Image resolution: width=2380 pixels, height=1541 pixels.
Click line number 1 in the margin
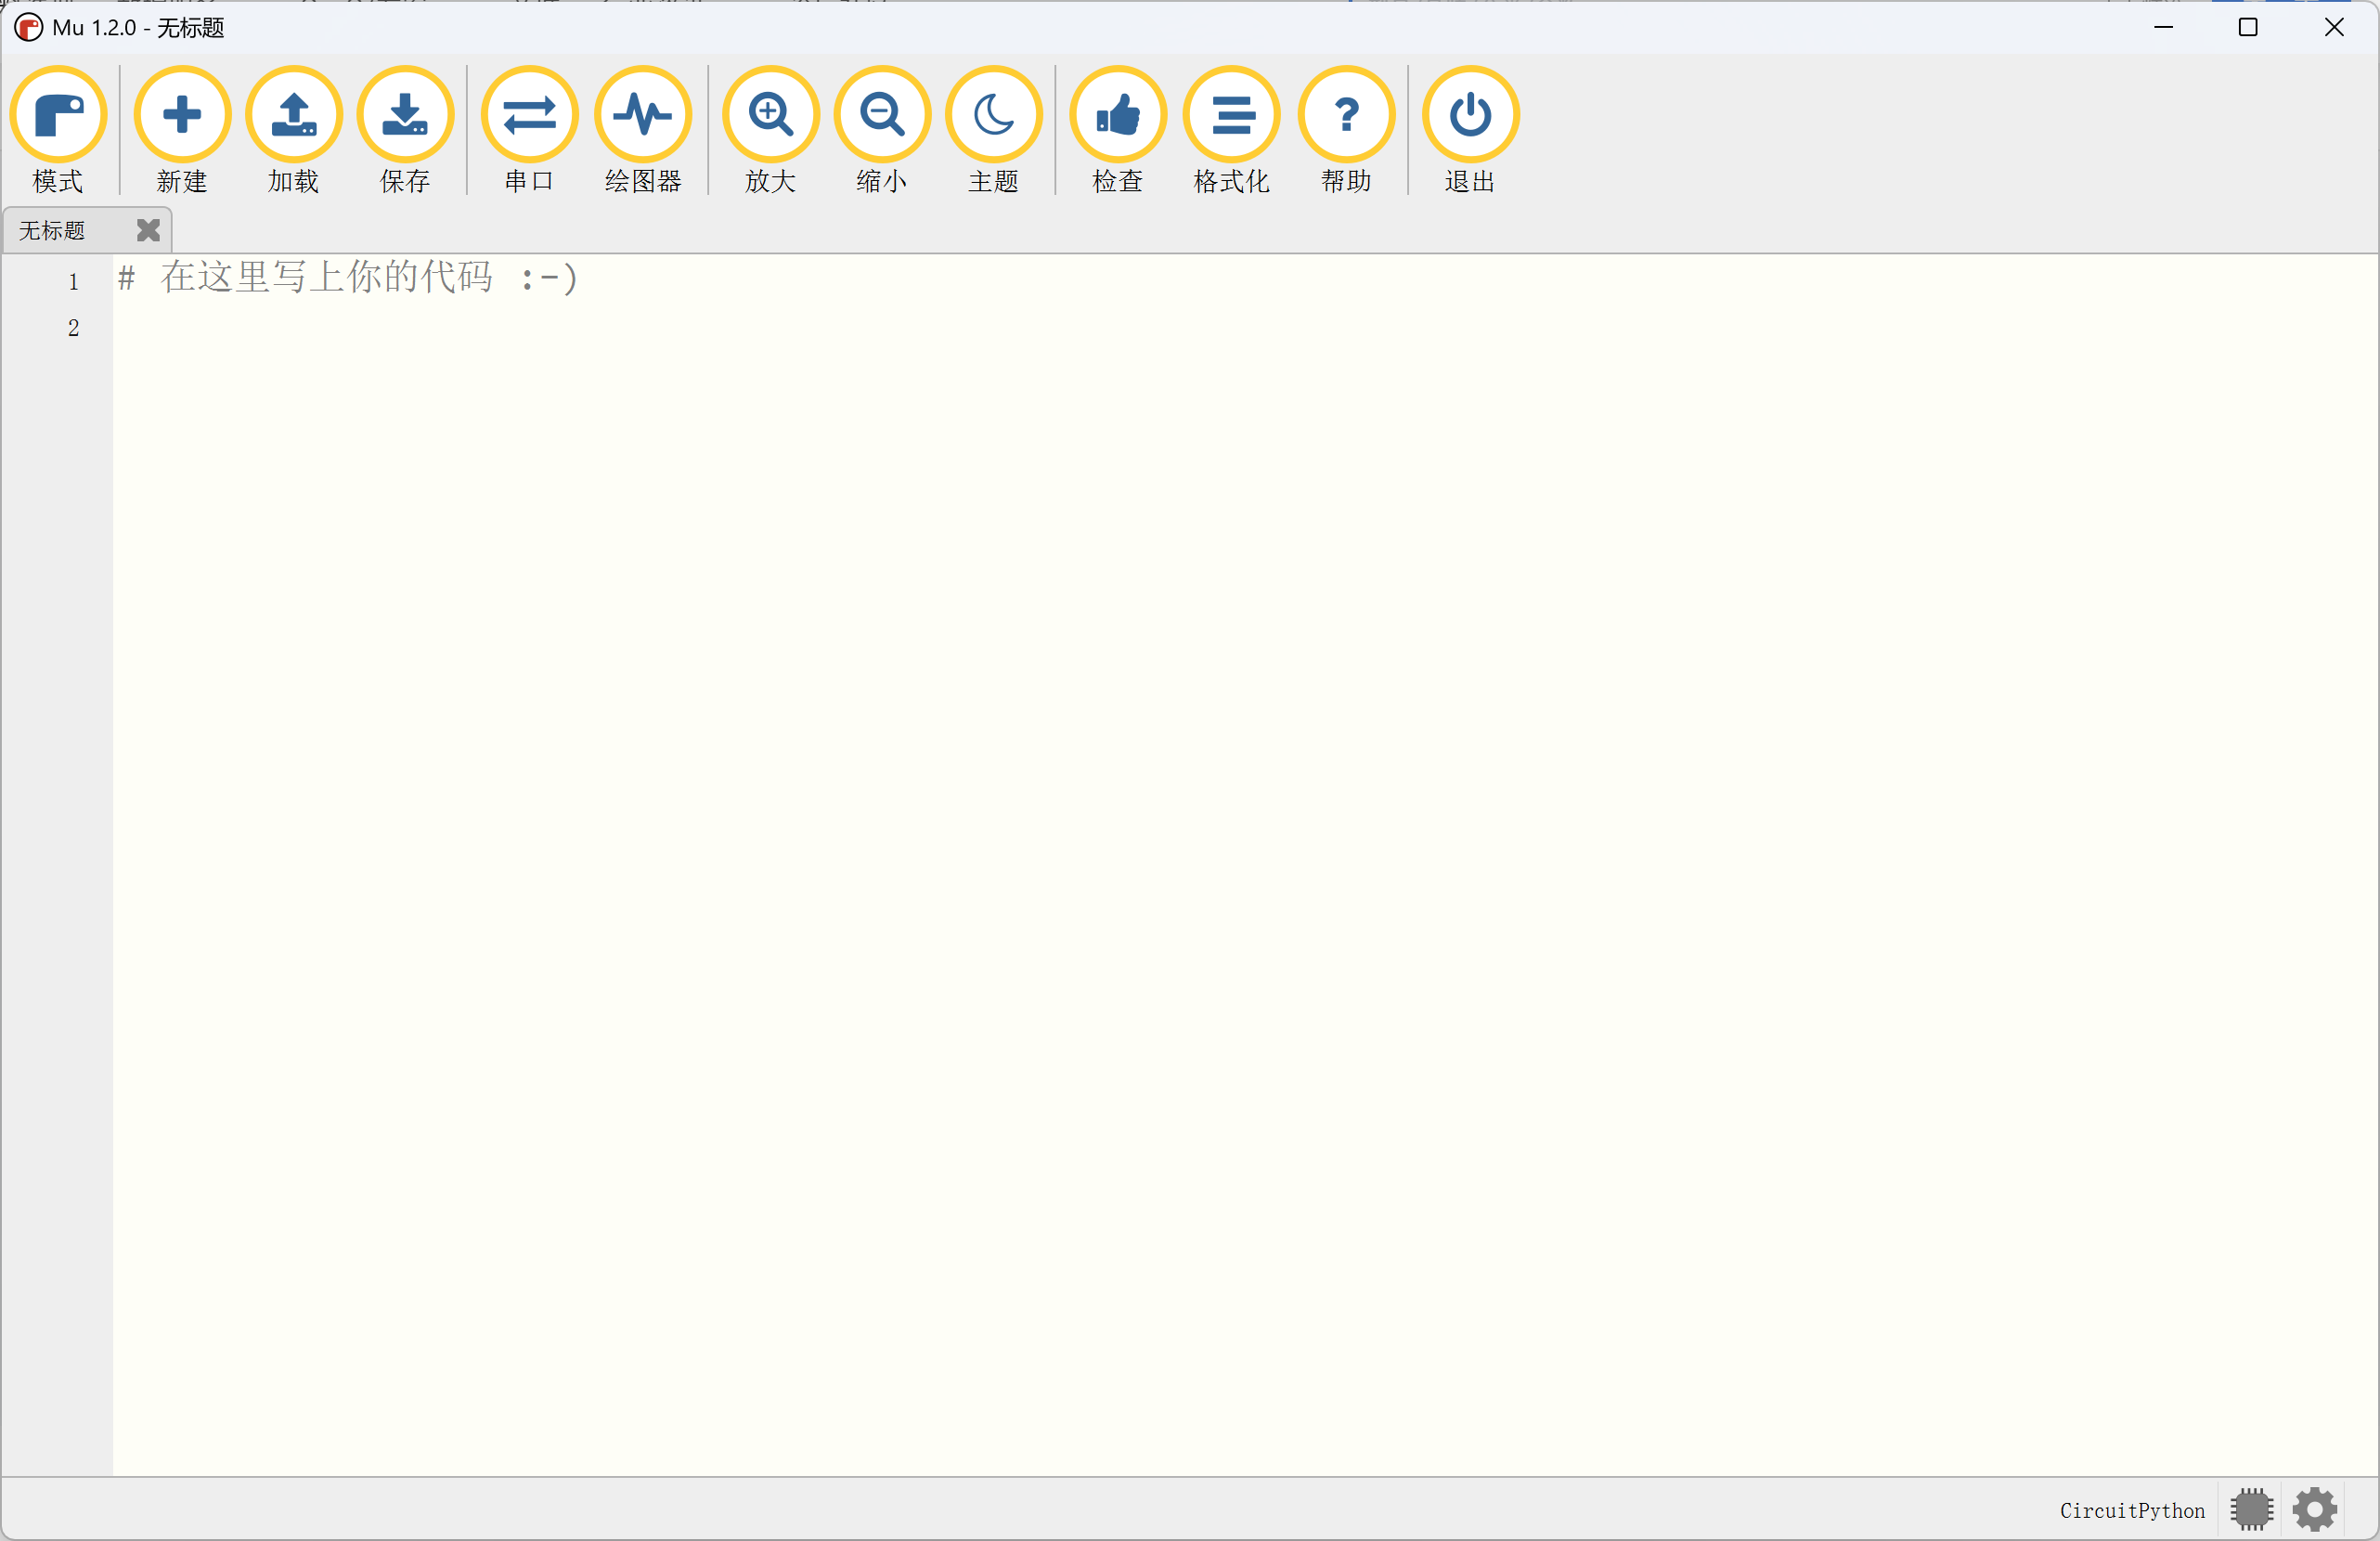(73, 282)
